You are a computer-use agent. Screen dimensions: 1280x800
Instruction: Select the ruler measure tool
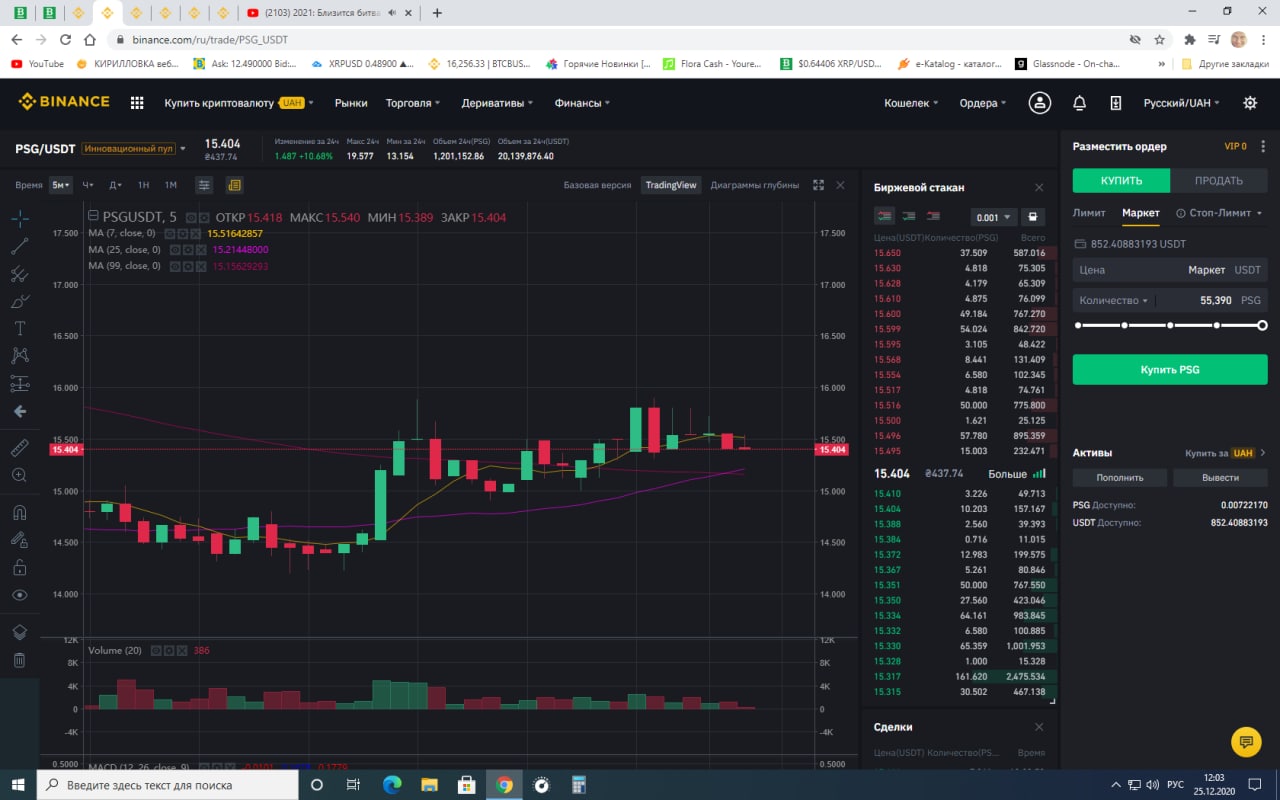pyautogui.click(x=20, y=447)
